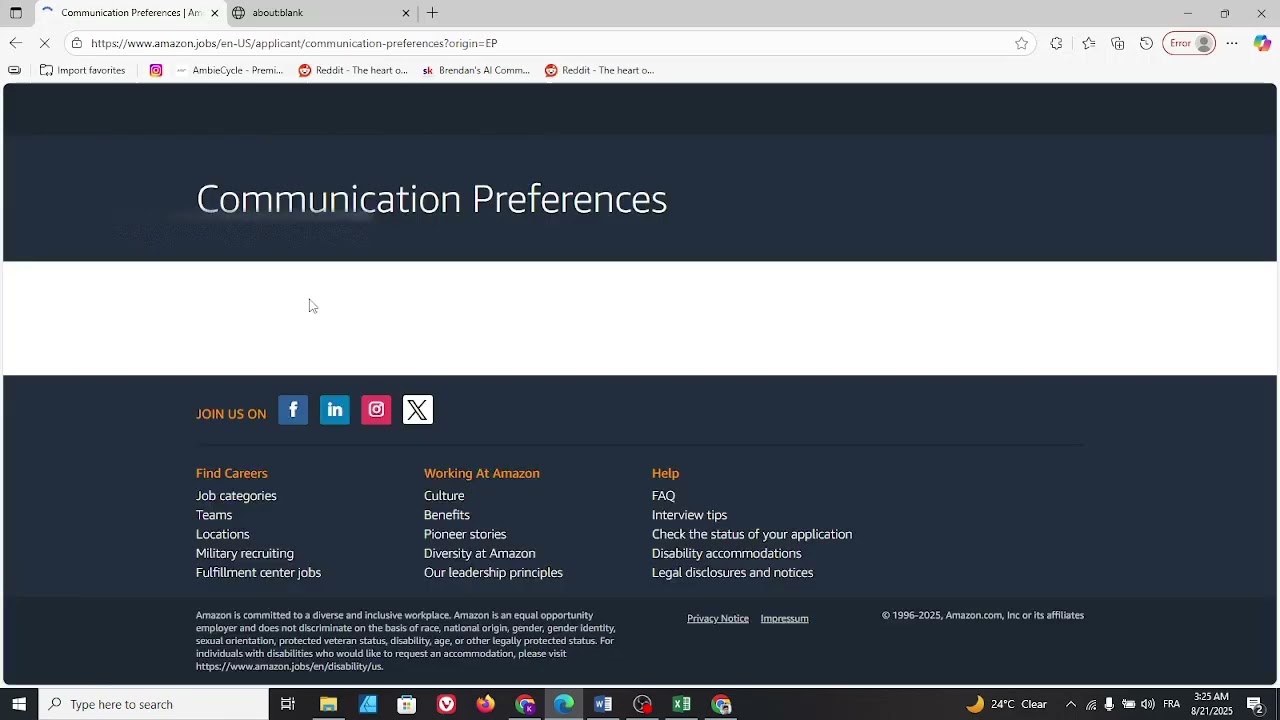This screenshot has height=720, width=1280.
Task: Open Amazon X (Twitter) icon
Action: tap(418, 410)
